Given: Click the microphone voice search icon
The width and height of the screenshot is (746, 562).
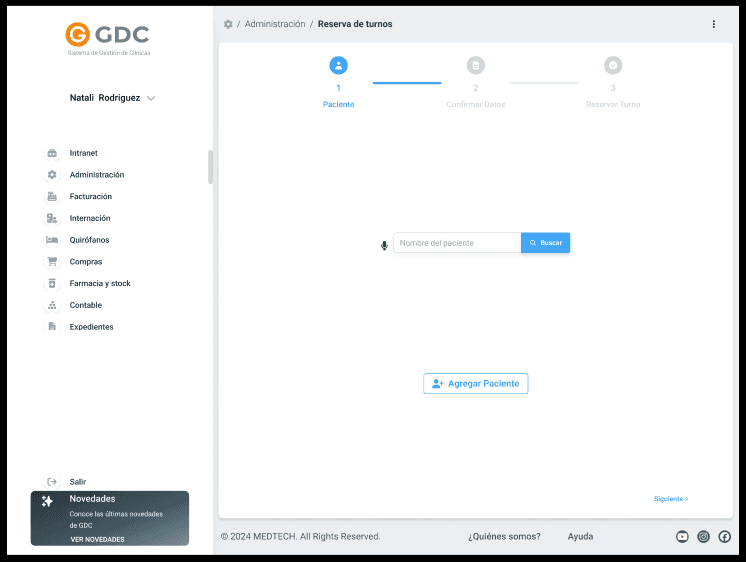Looking at the screenshot, I should tap(384, 244).
